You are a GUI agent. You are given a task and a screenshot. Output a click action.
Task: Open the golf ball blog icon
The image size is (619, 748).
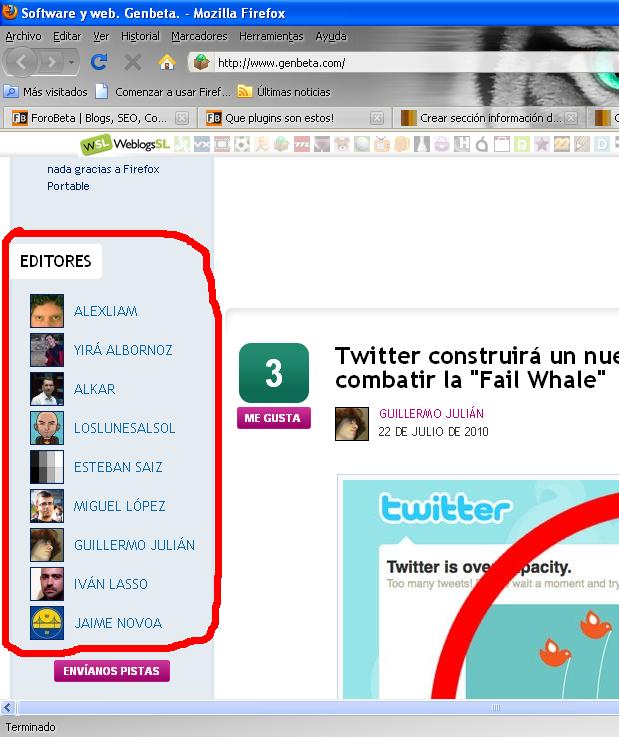361,144
